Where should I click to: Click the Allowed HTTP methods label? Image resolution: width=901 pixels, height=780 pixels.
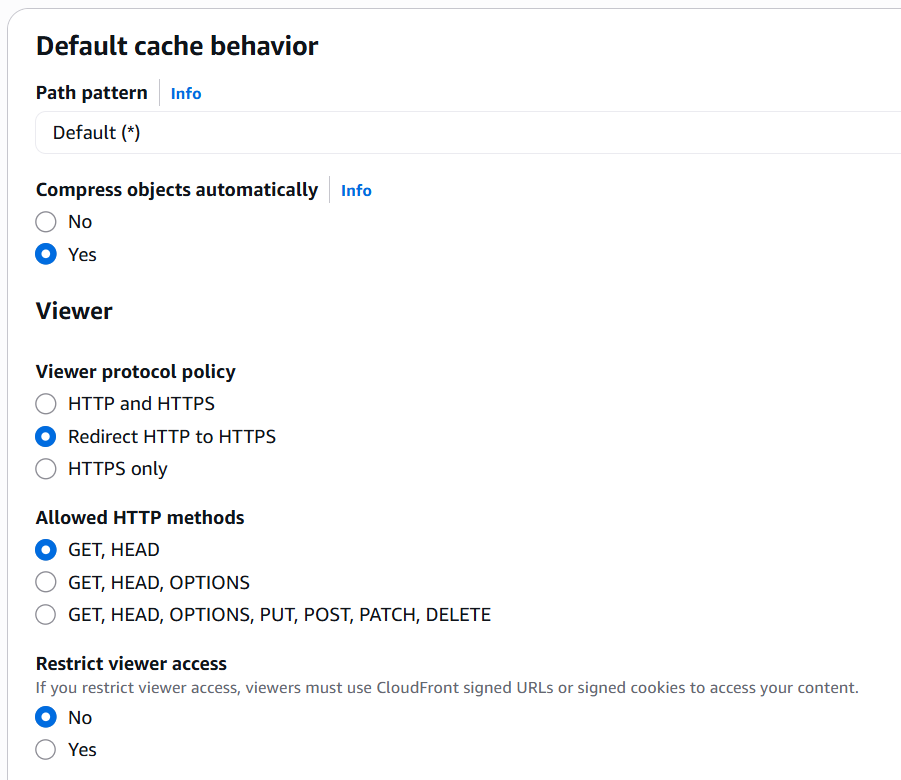pyautogui.click(x=140, y=517)
